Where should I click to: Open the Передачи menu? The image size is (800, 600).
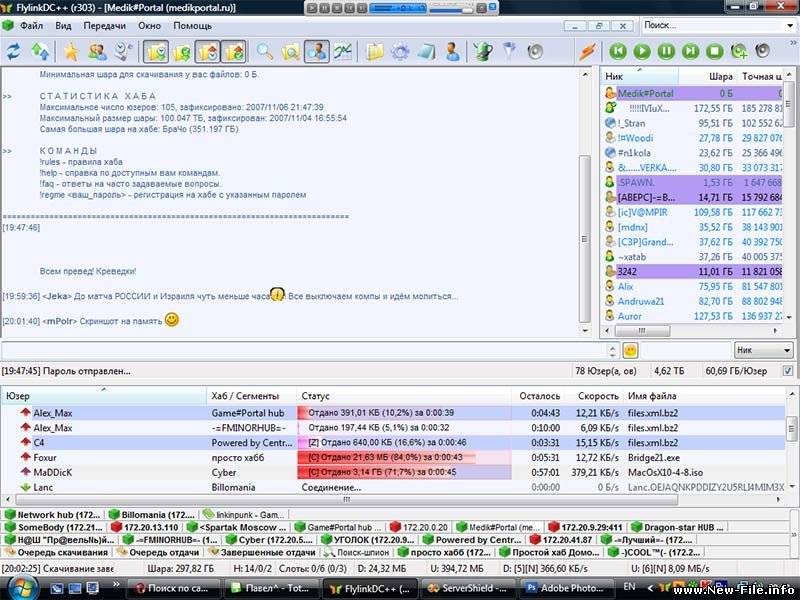tap(103, 26)
